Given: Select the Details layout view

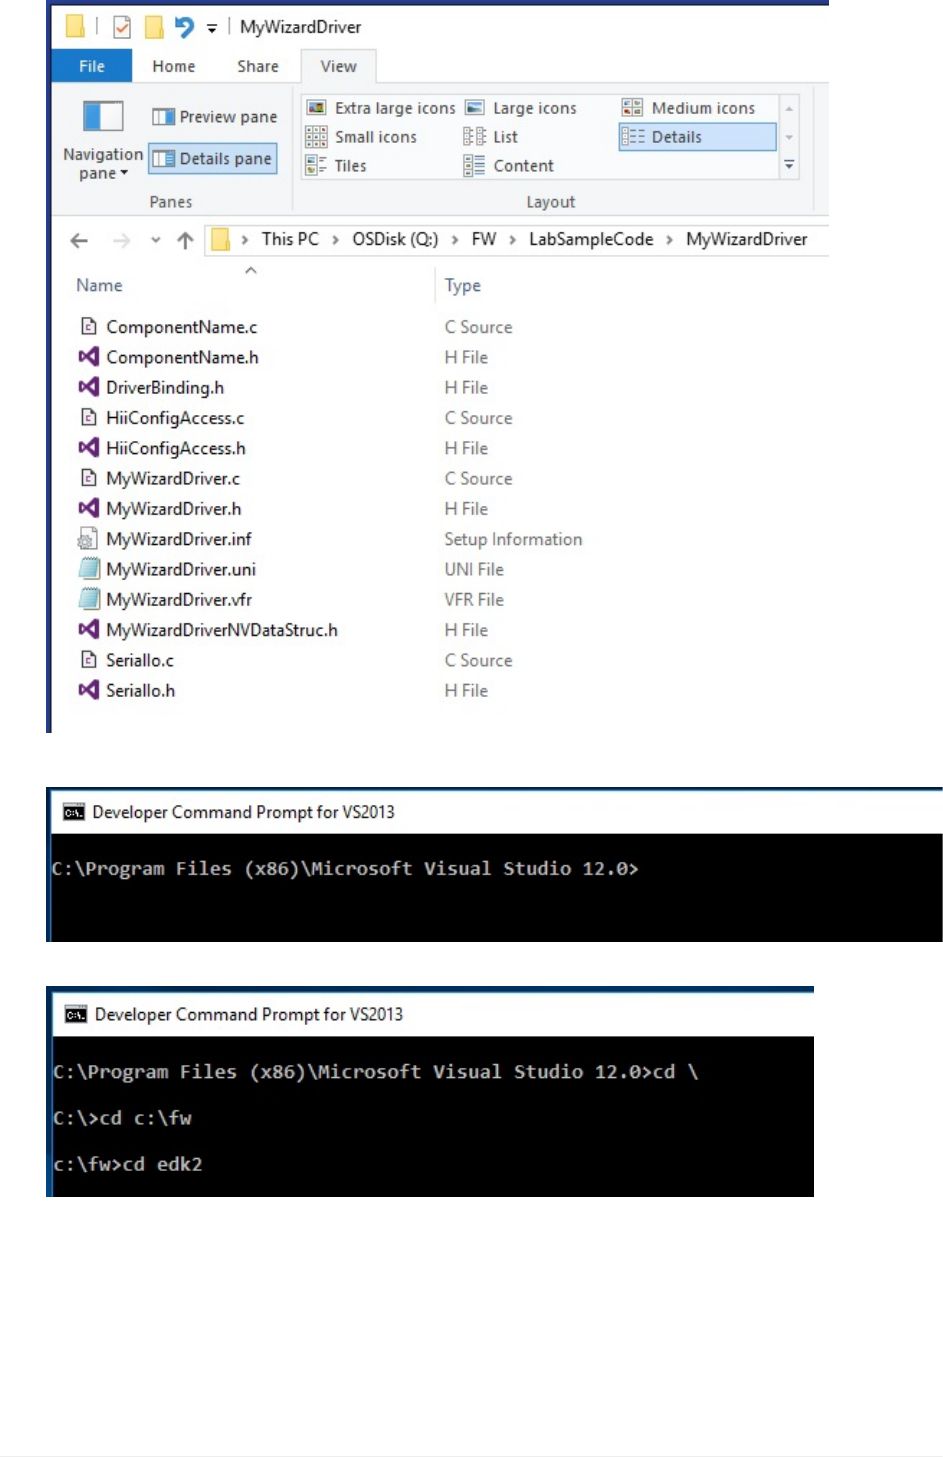Looking at the screenshot, I should (x=697, y=137).
